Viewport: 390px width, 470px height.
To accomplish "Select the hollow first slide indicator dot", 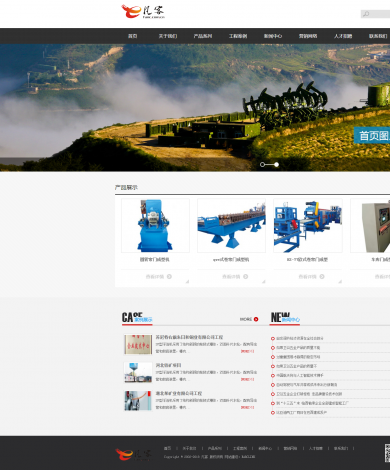I will coord(262,164).
